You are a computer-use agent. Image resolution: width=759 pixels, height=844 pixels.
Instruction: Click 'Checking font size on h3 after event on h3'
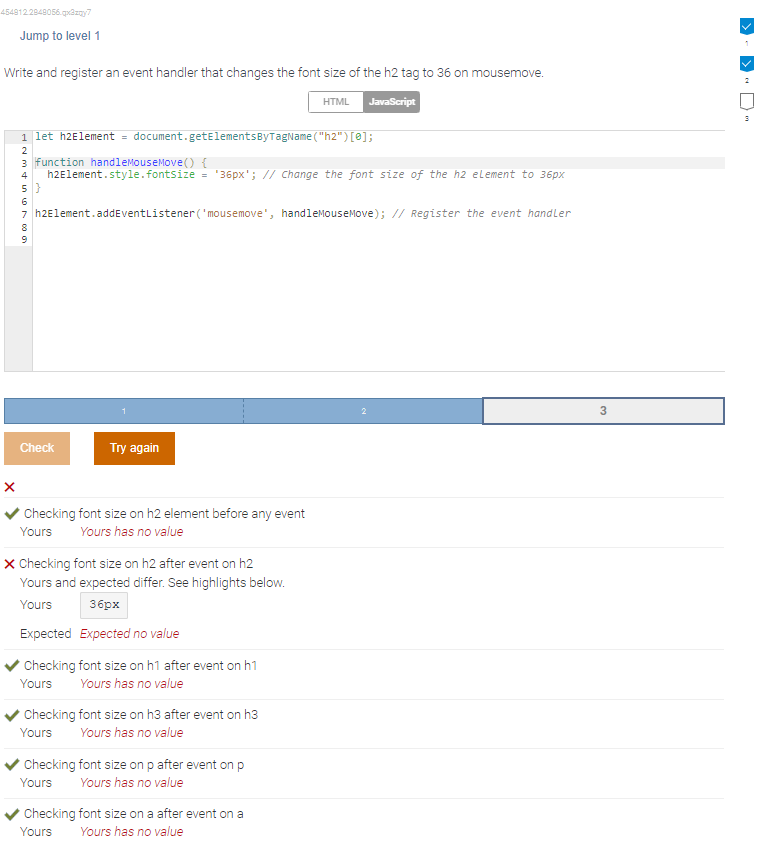tap(141, 715)
